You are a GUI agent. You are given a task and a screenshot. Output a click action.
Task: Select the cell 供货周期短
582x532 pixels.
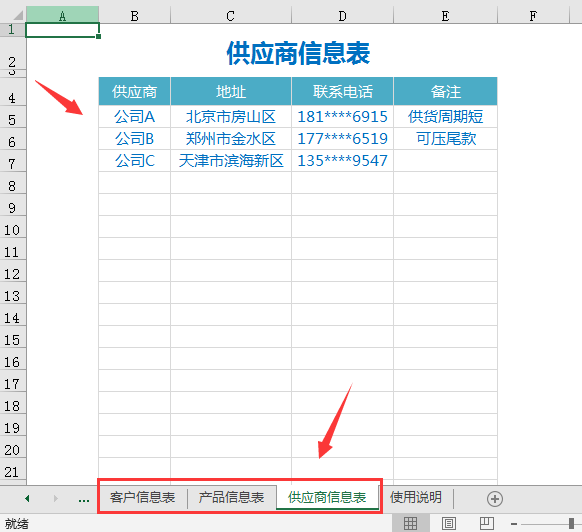(x=445, y=117)
